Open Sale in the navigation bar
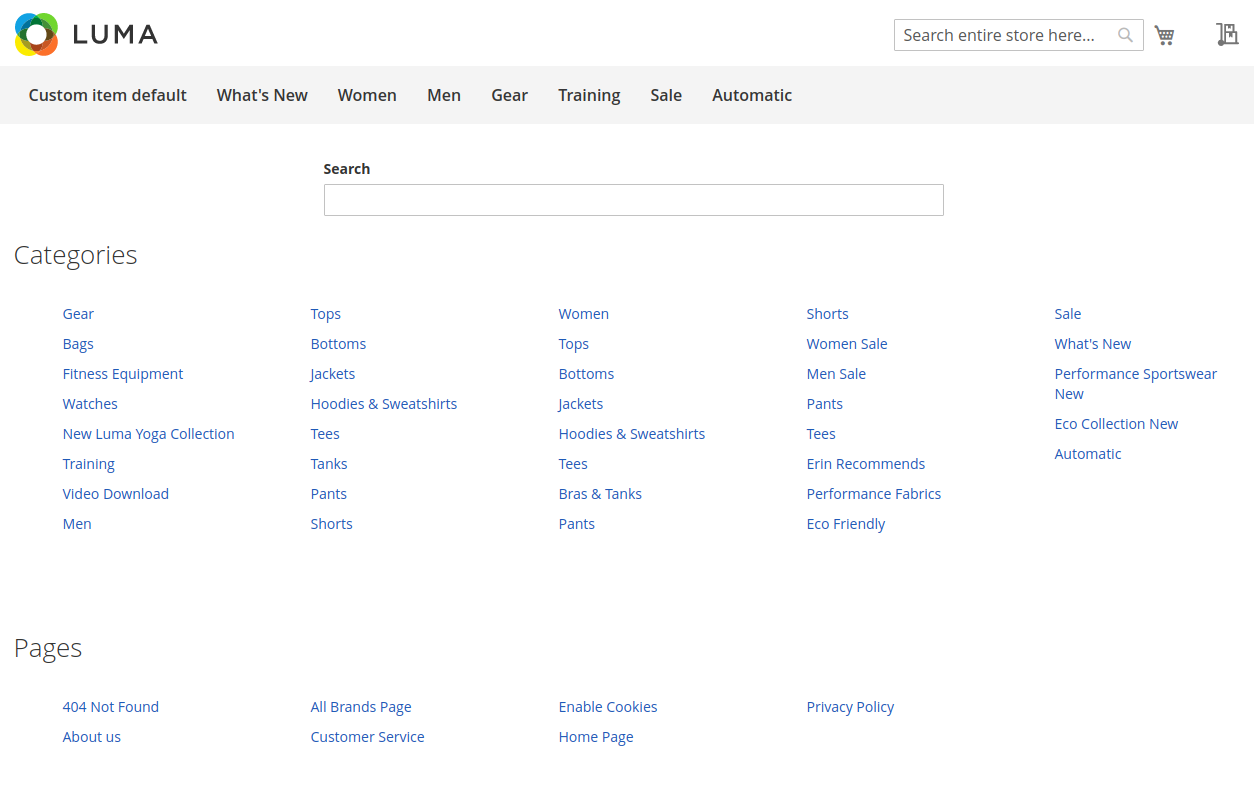Image resolution: width=1254 pixels, height=792 pixels. coord(666,95)
